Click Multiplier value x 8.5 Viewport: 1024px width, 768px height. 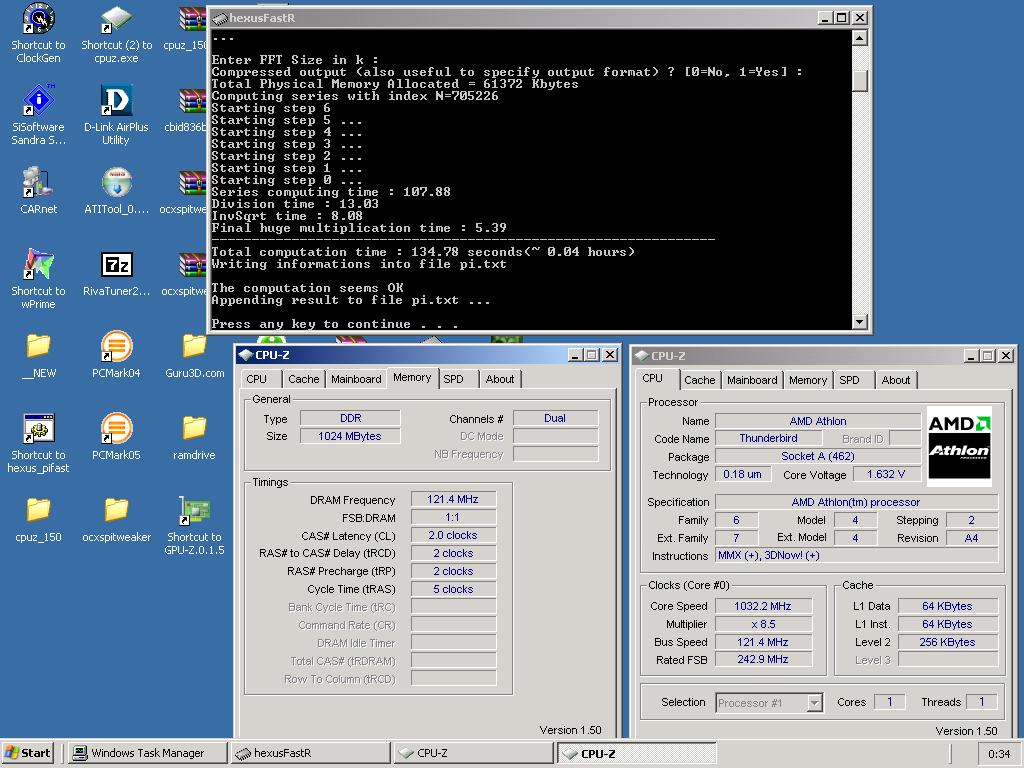[x=763, y=624]
